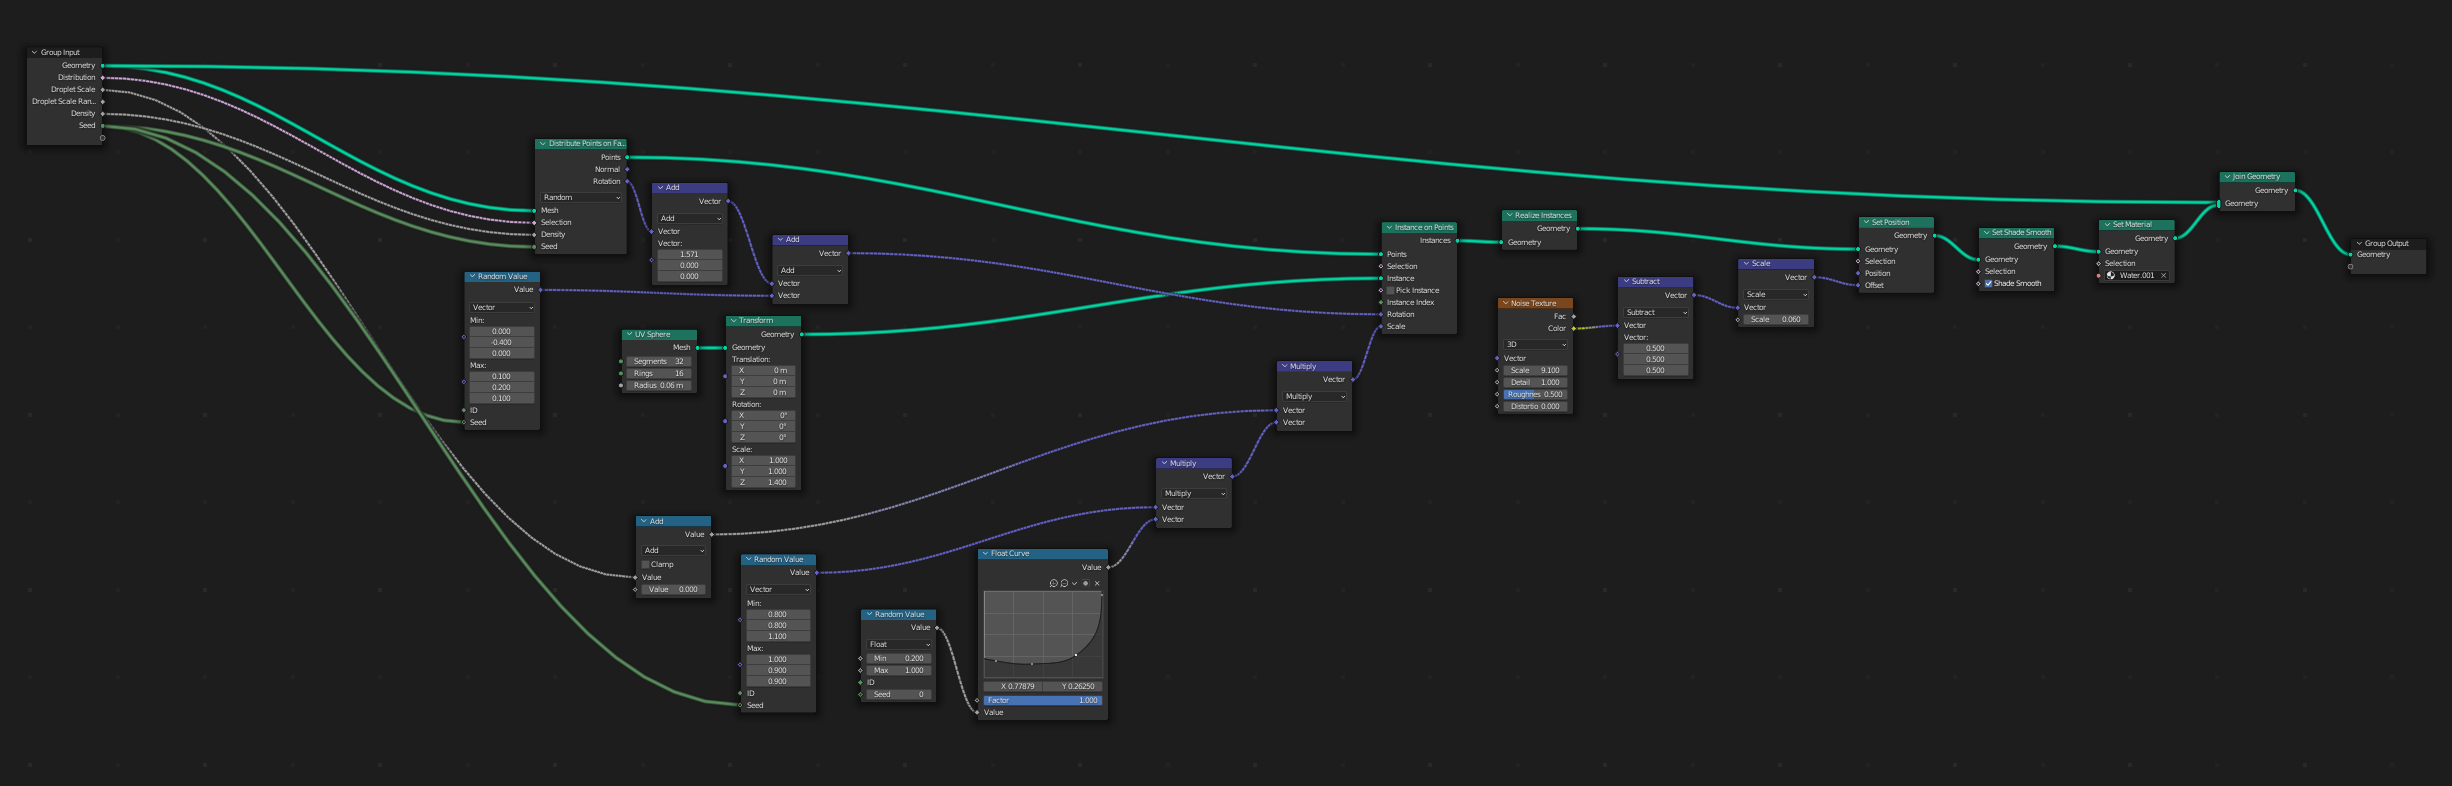Collapse the Join Geometry node
Screen dimensions: 2452x786
pos(2227,176)
